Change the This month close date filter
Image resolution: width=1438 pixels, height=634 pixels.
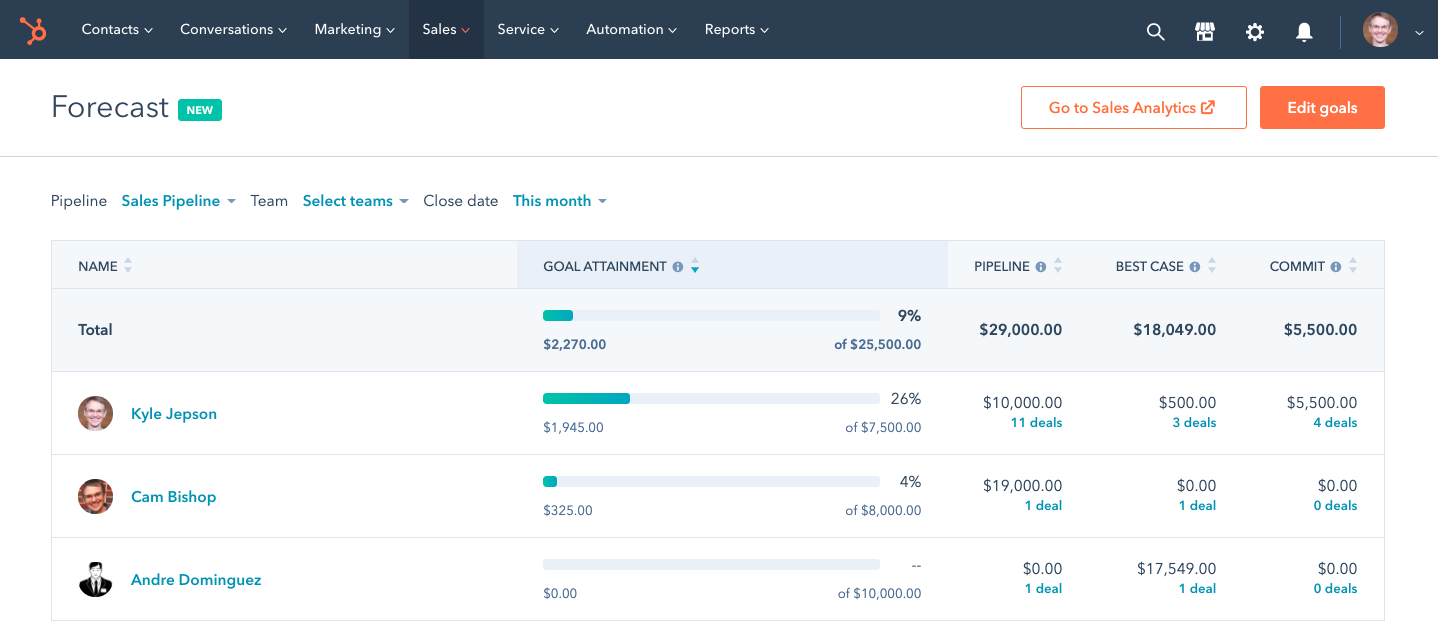click(559, 201)
